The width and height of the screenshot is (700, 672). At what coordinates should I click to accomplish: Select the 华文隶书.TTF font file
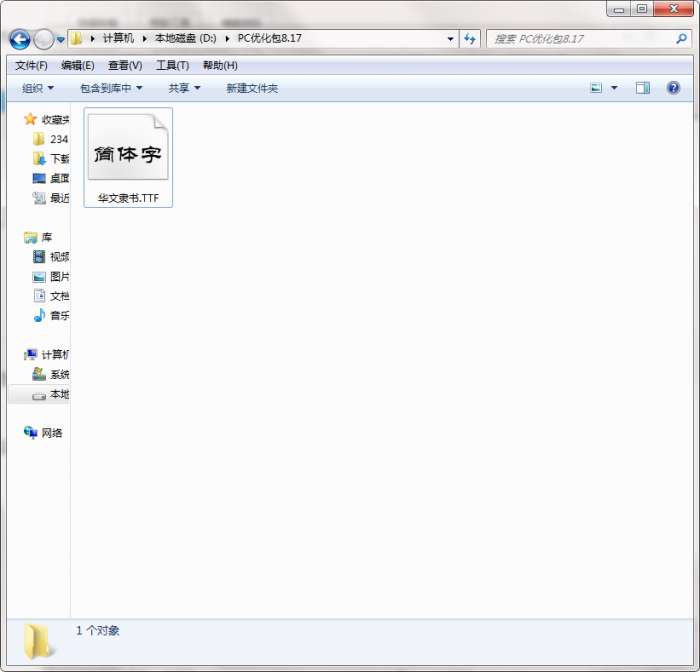pyautogui.click(x=128, y=157)
